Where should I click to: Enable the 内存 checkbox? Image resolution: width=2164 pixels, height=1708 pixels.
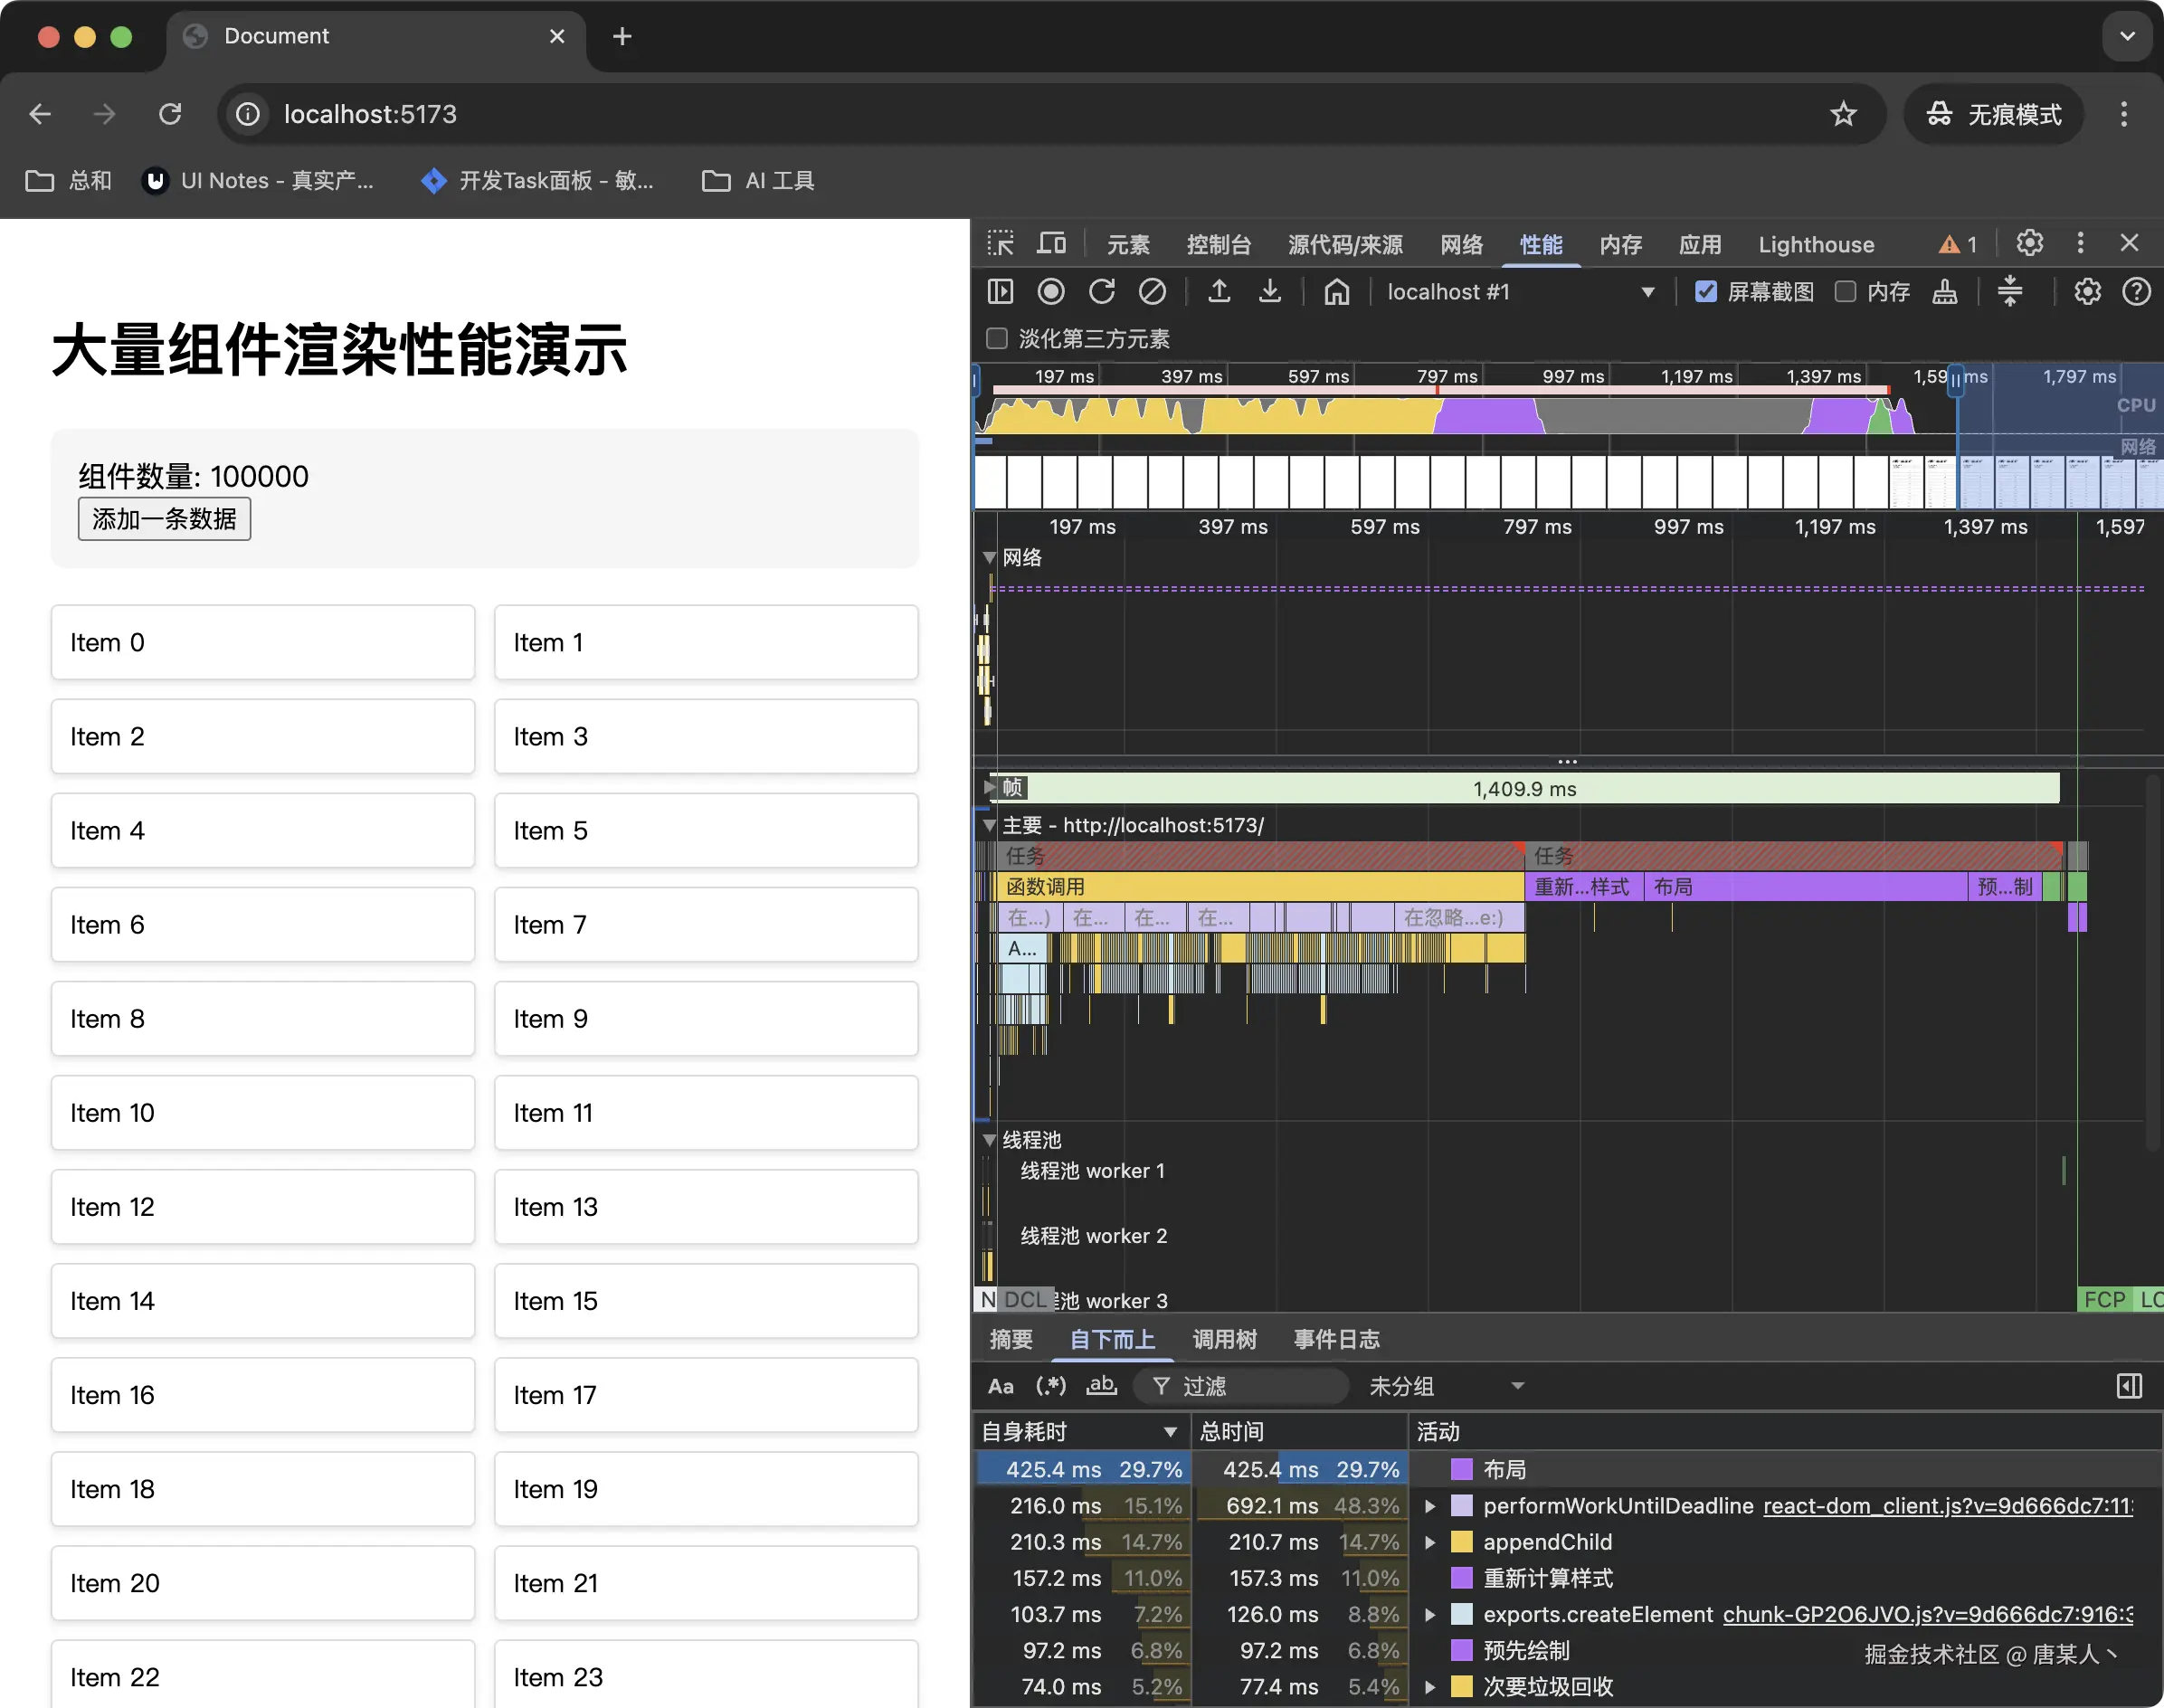tap(1845, 291)
